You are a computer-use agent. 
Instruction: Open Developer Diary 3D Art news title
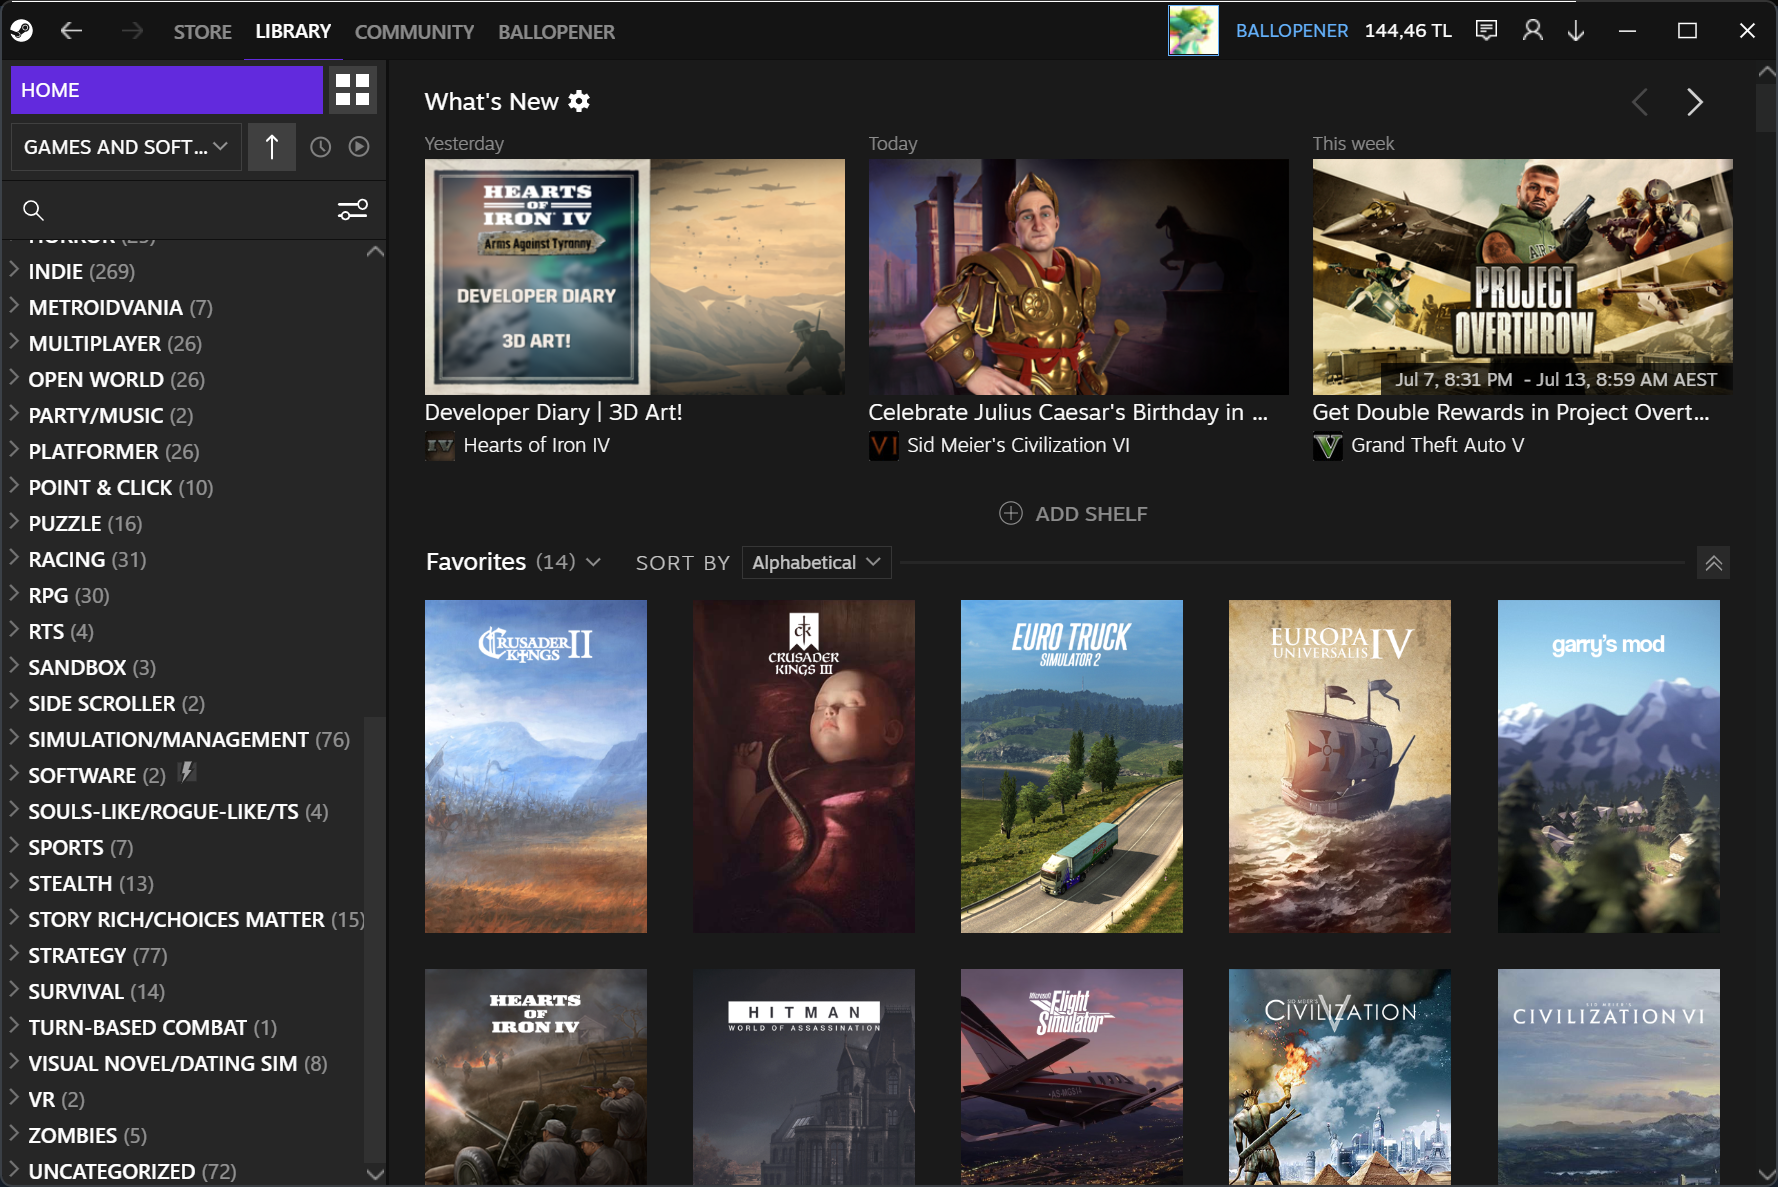click(x=553, y=413)
